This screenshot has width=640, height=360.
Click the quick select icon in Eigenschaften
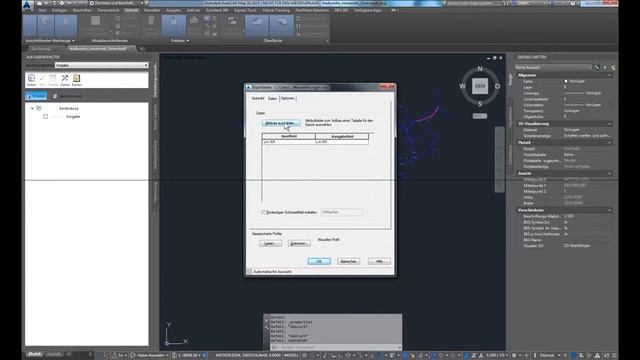[613, 67]
